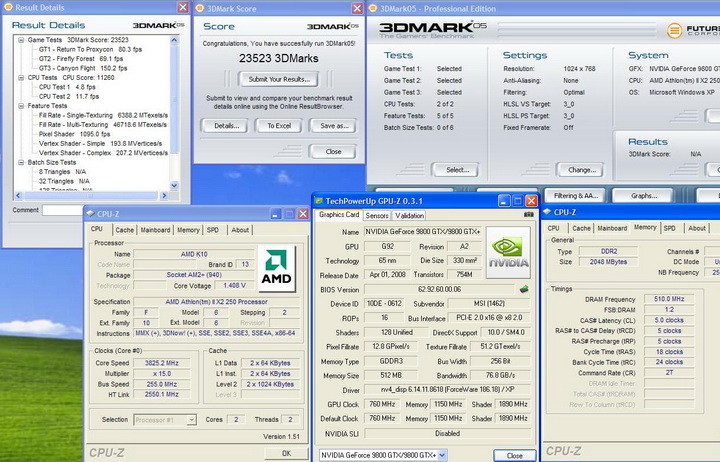
Task: Click up arrow of results tree scrollbar
Action: [x=174, y=40]
